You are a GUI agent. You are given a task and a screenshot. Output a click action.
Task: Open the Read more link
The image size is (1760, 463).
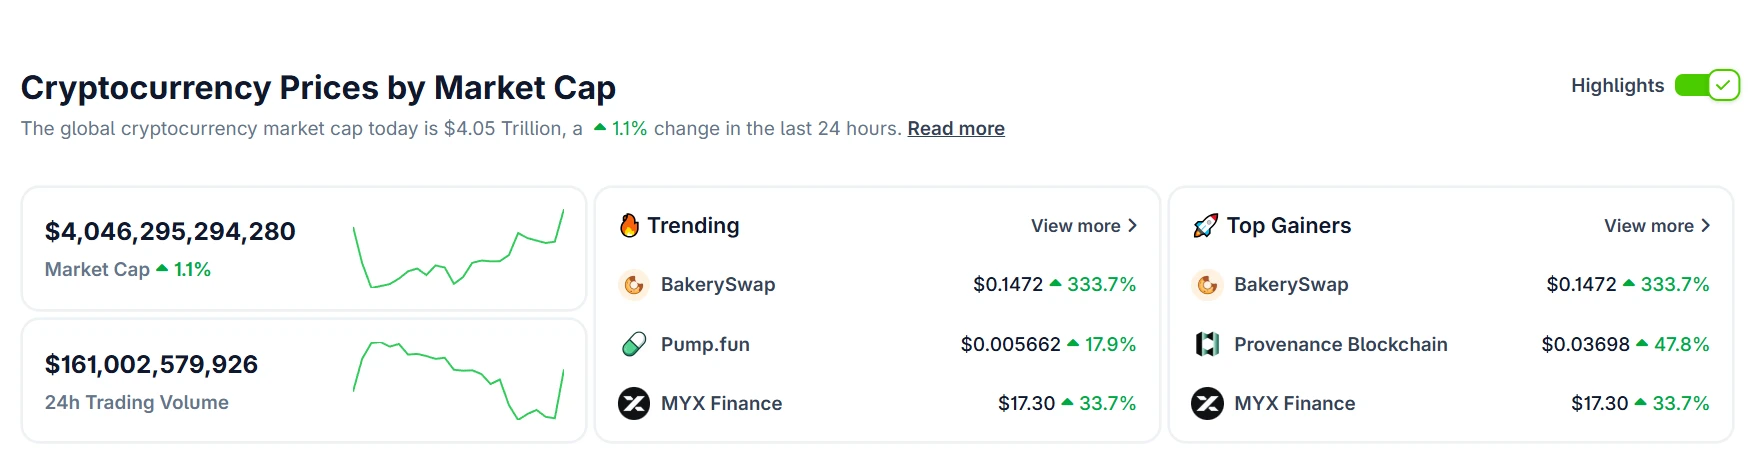955,129
